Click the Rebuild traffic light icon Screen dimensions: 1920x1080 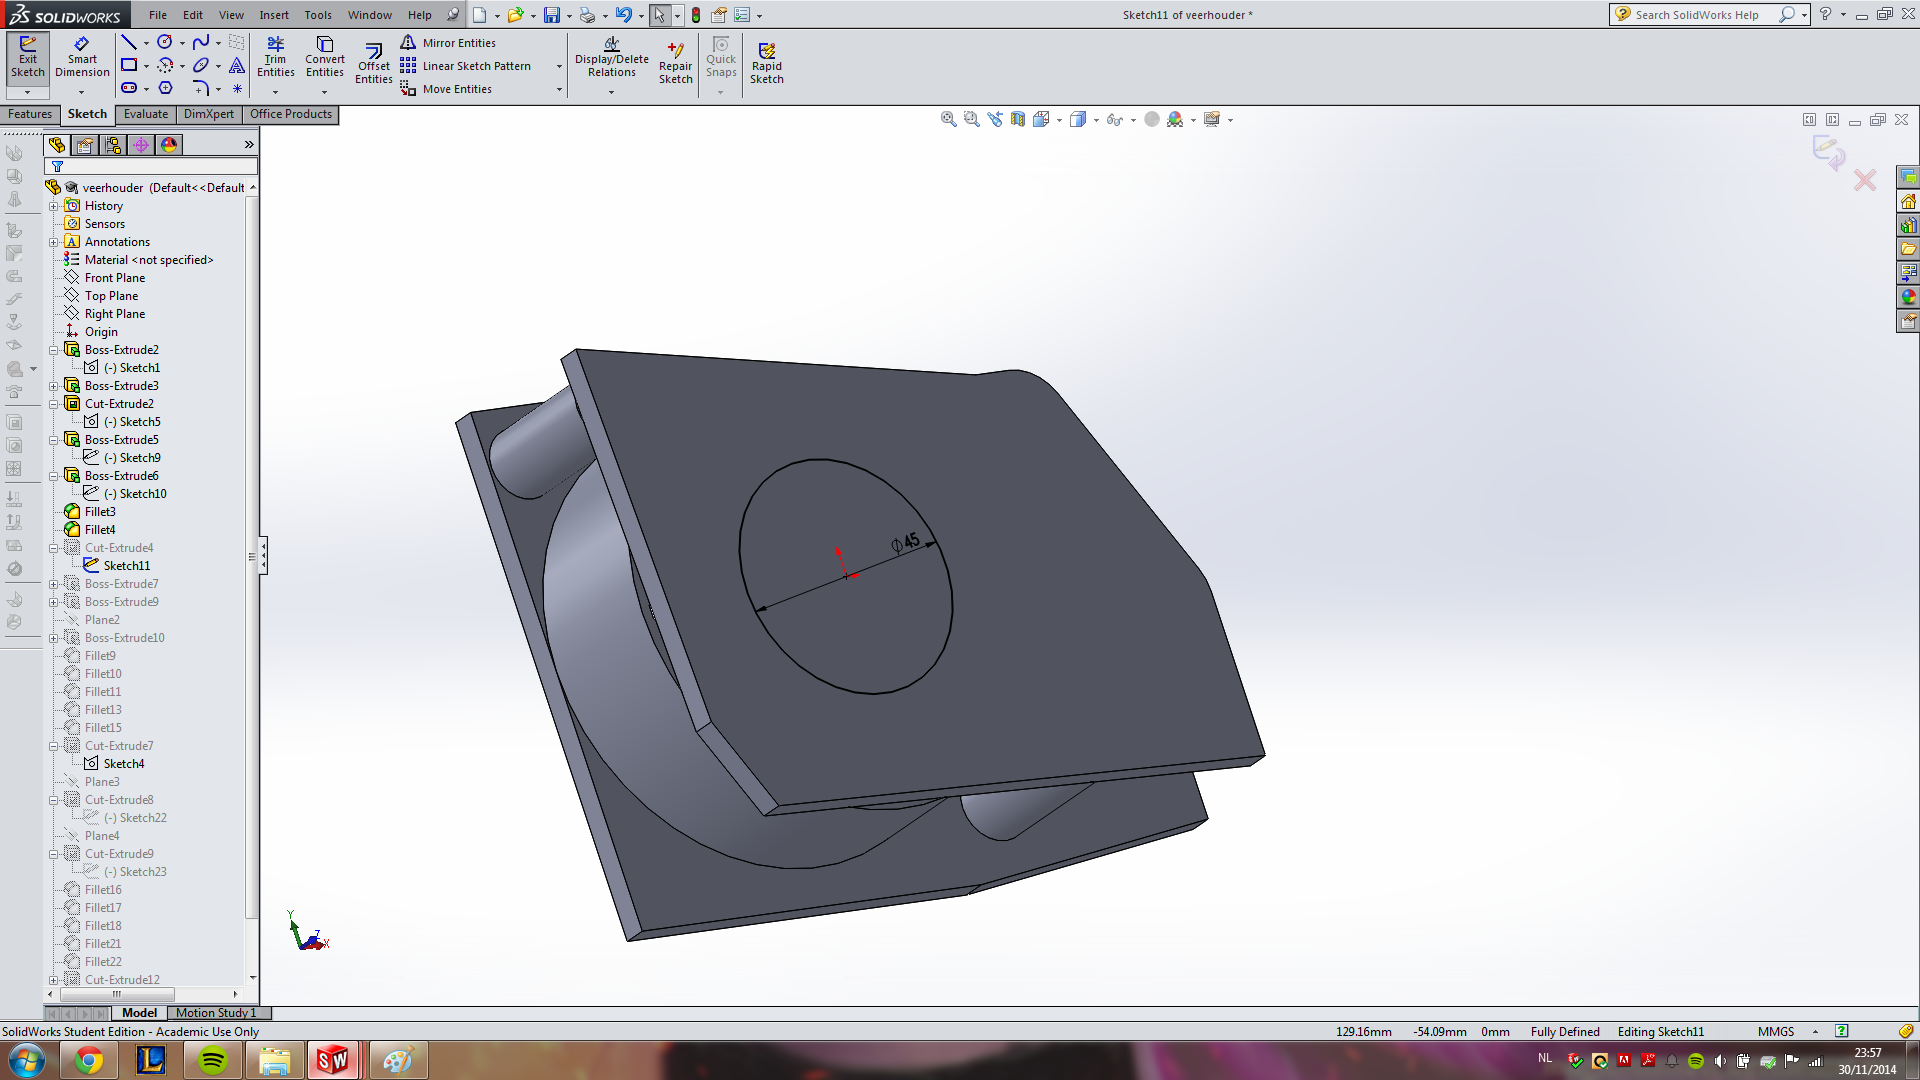696,15
